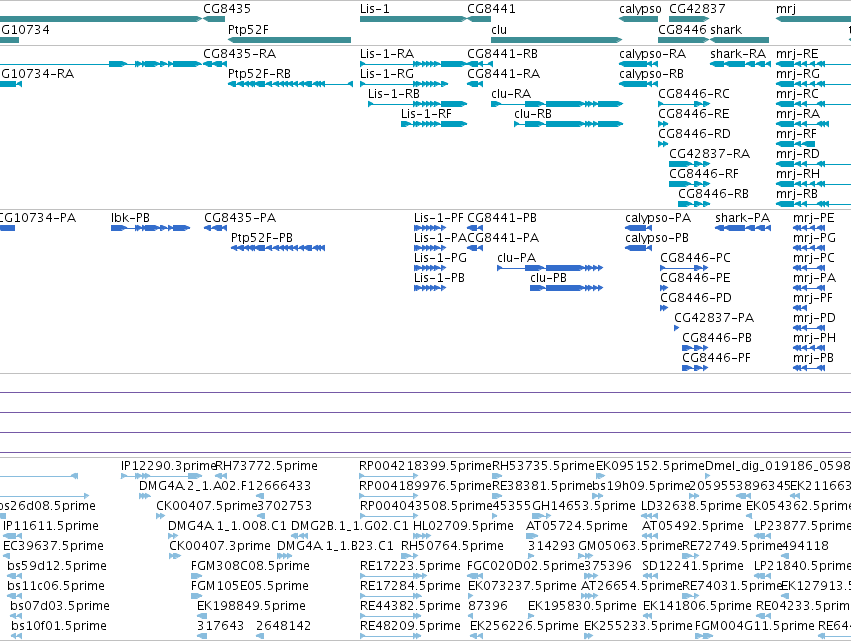Select the CG8446-RE transcript label
Screen dimensions: 851x641
694,114
